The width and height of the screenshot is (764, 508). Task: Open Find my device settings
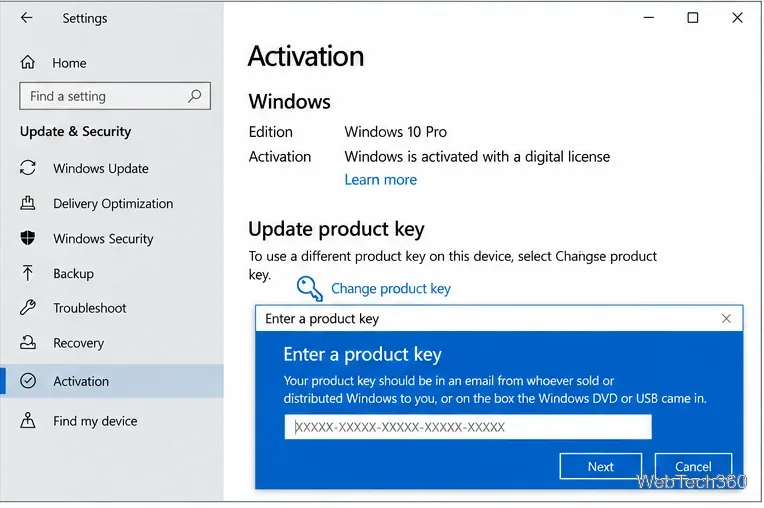pos(95,421)
